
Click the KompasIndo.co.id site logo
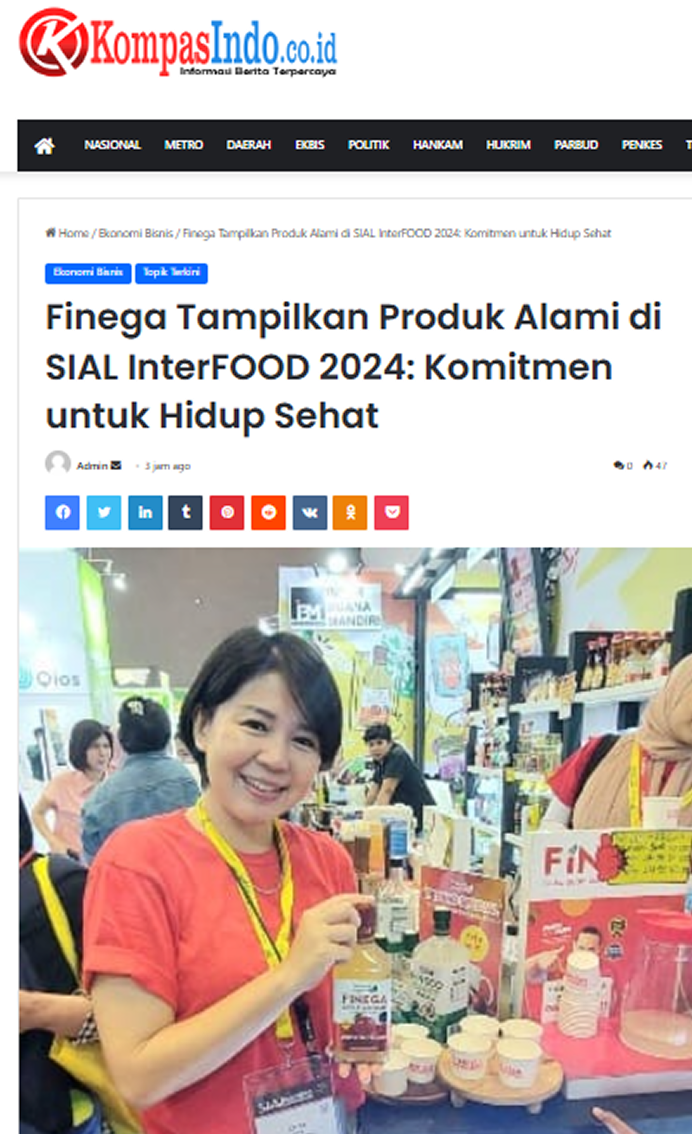pos(178,43)
